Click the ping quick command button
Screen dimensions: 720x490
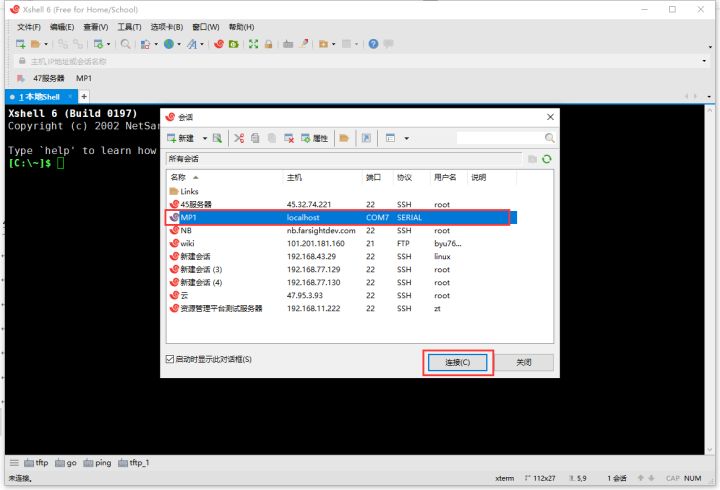click(x=97, y=463)
